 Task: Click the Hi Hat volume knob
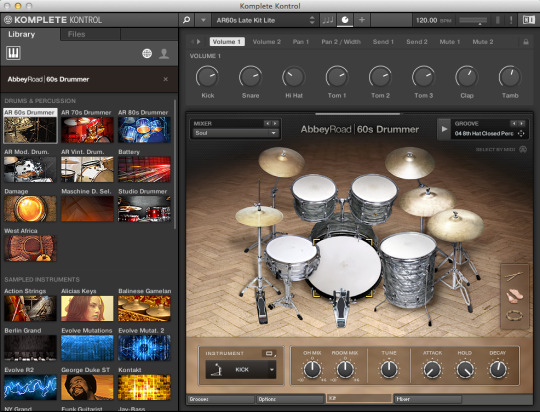pos(294,76)
